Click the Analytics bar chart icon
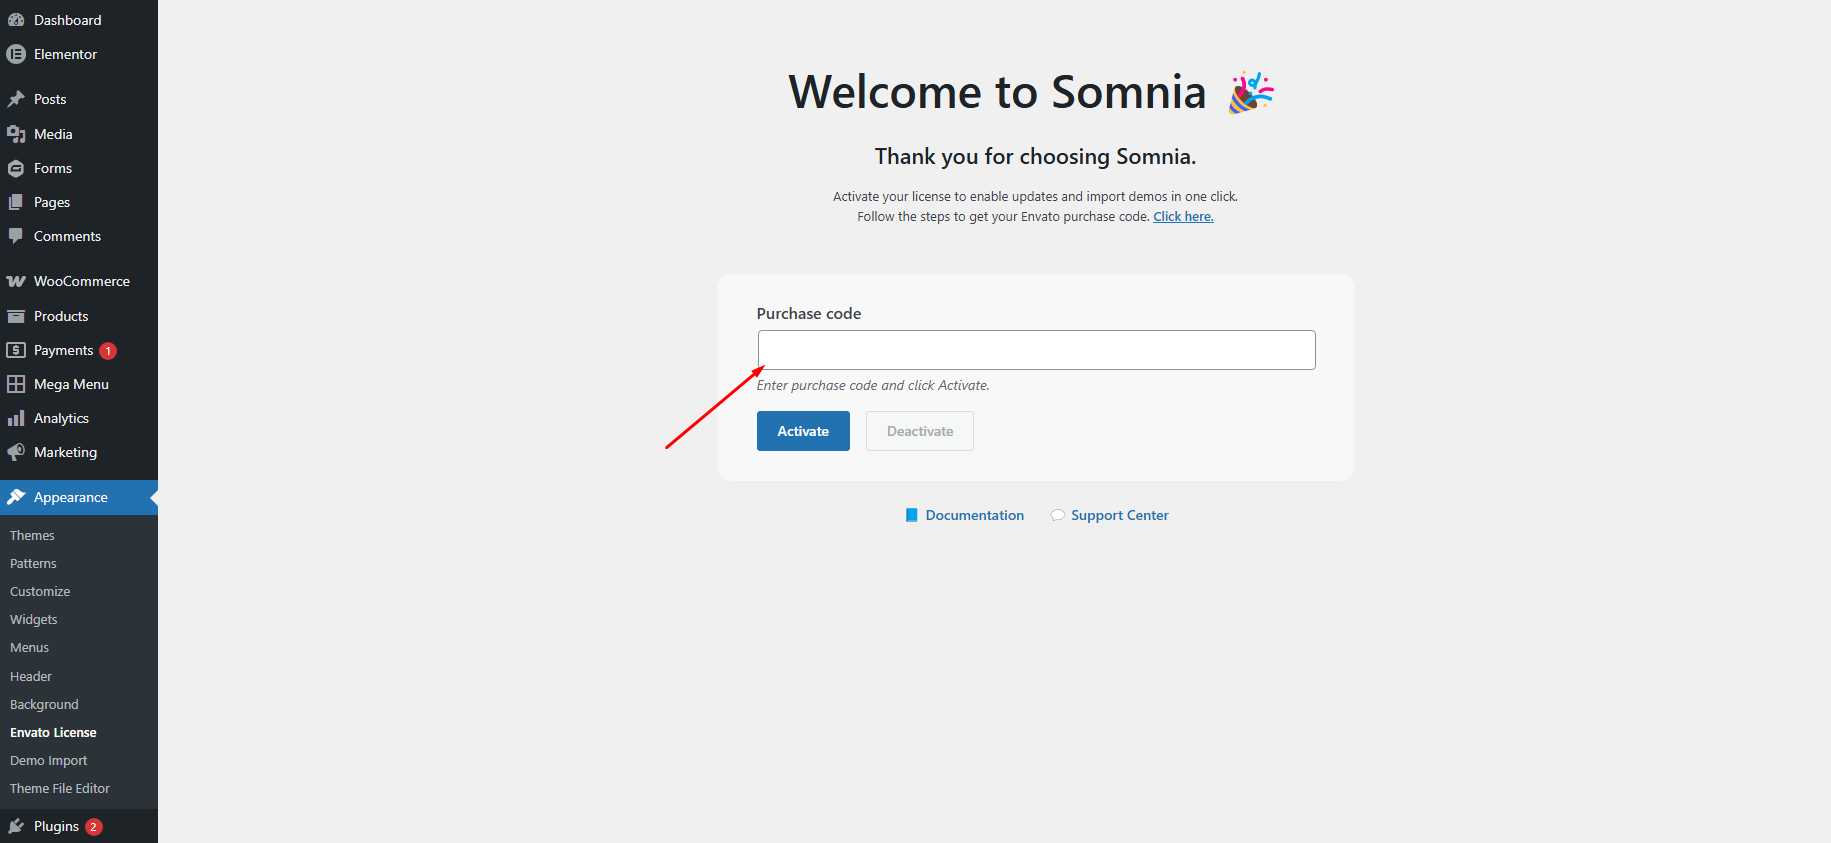 (16, 418)
